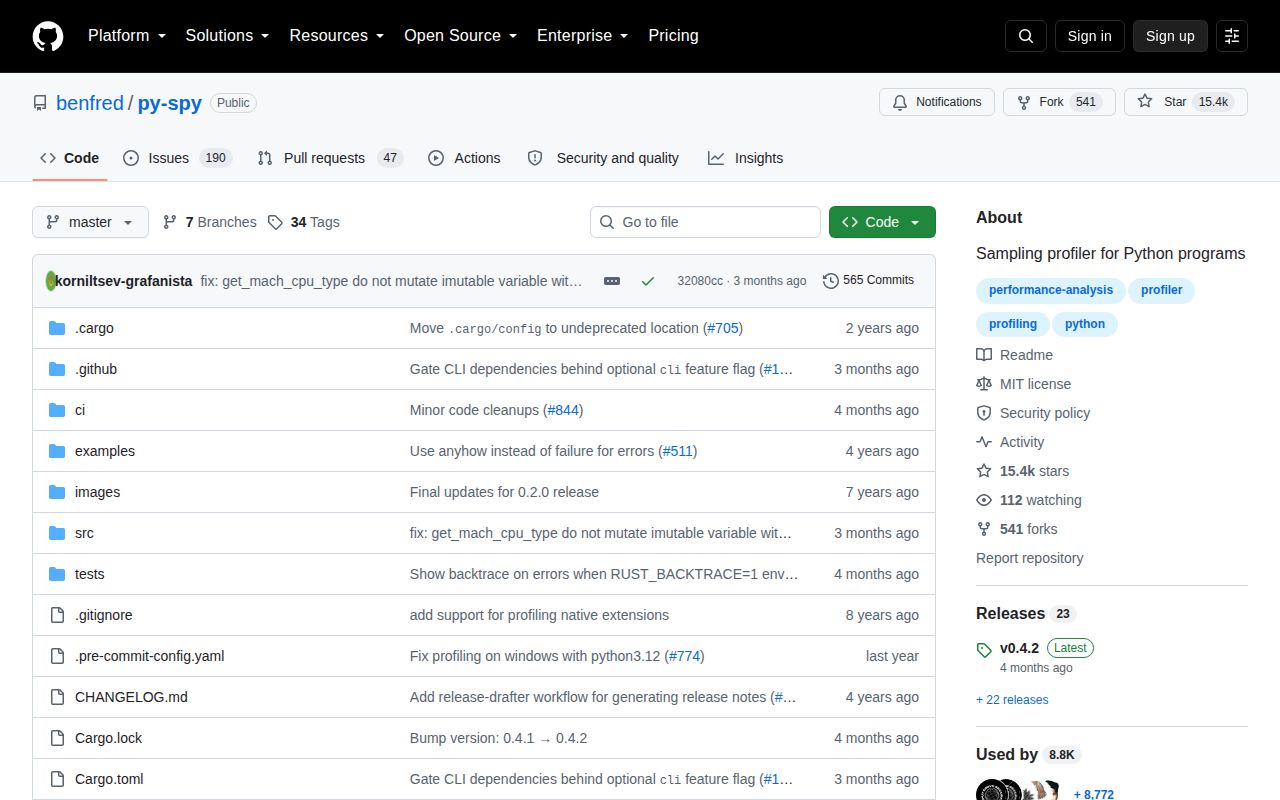Click the CHANGELOG.md file icon
Screen dimensions: 1280x800
pos(57,697)
